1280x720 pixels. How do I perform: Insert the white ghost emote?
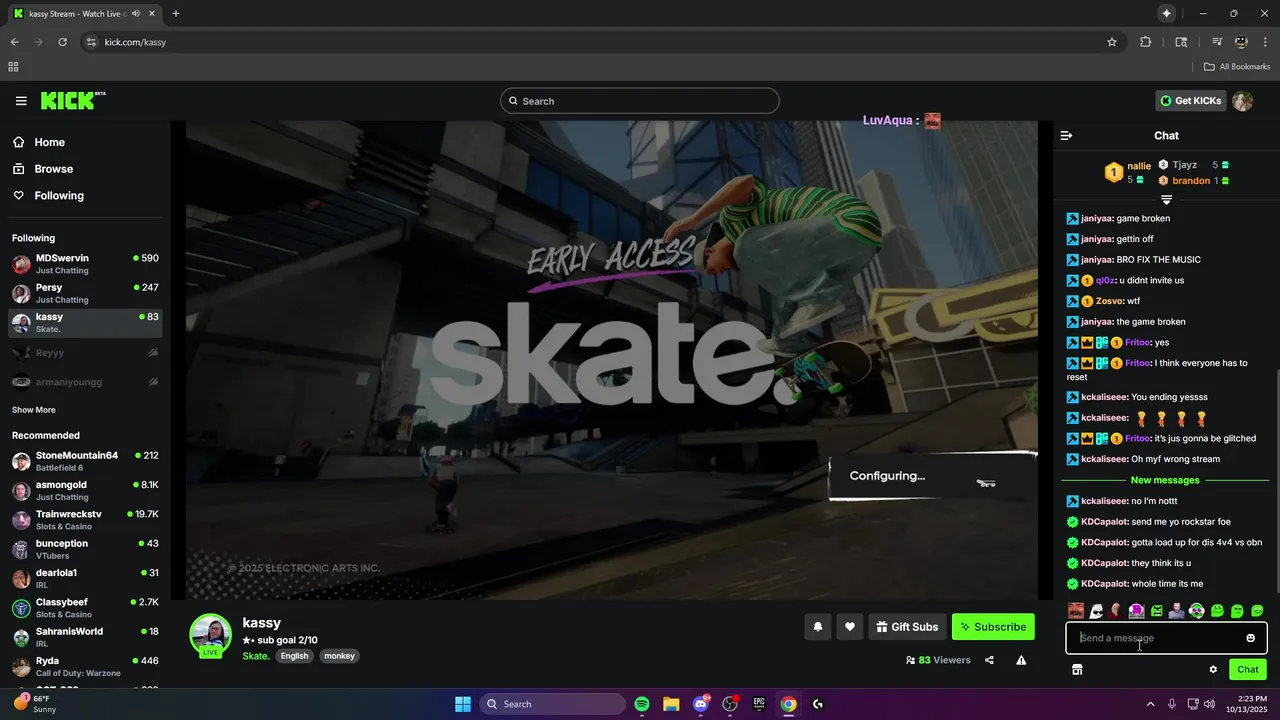click(1096, 611)
